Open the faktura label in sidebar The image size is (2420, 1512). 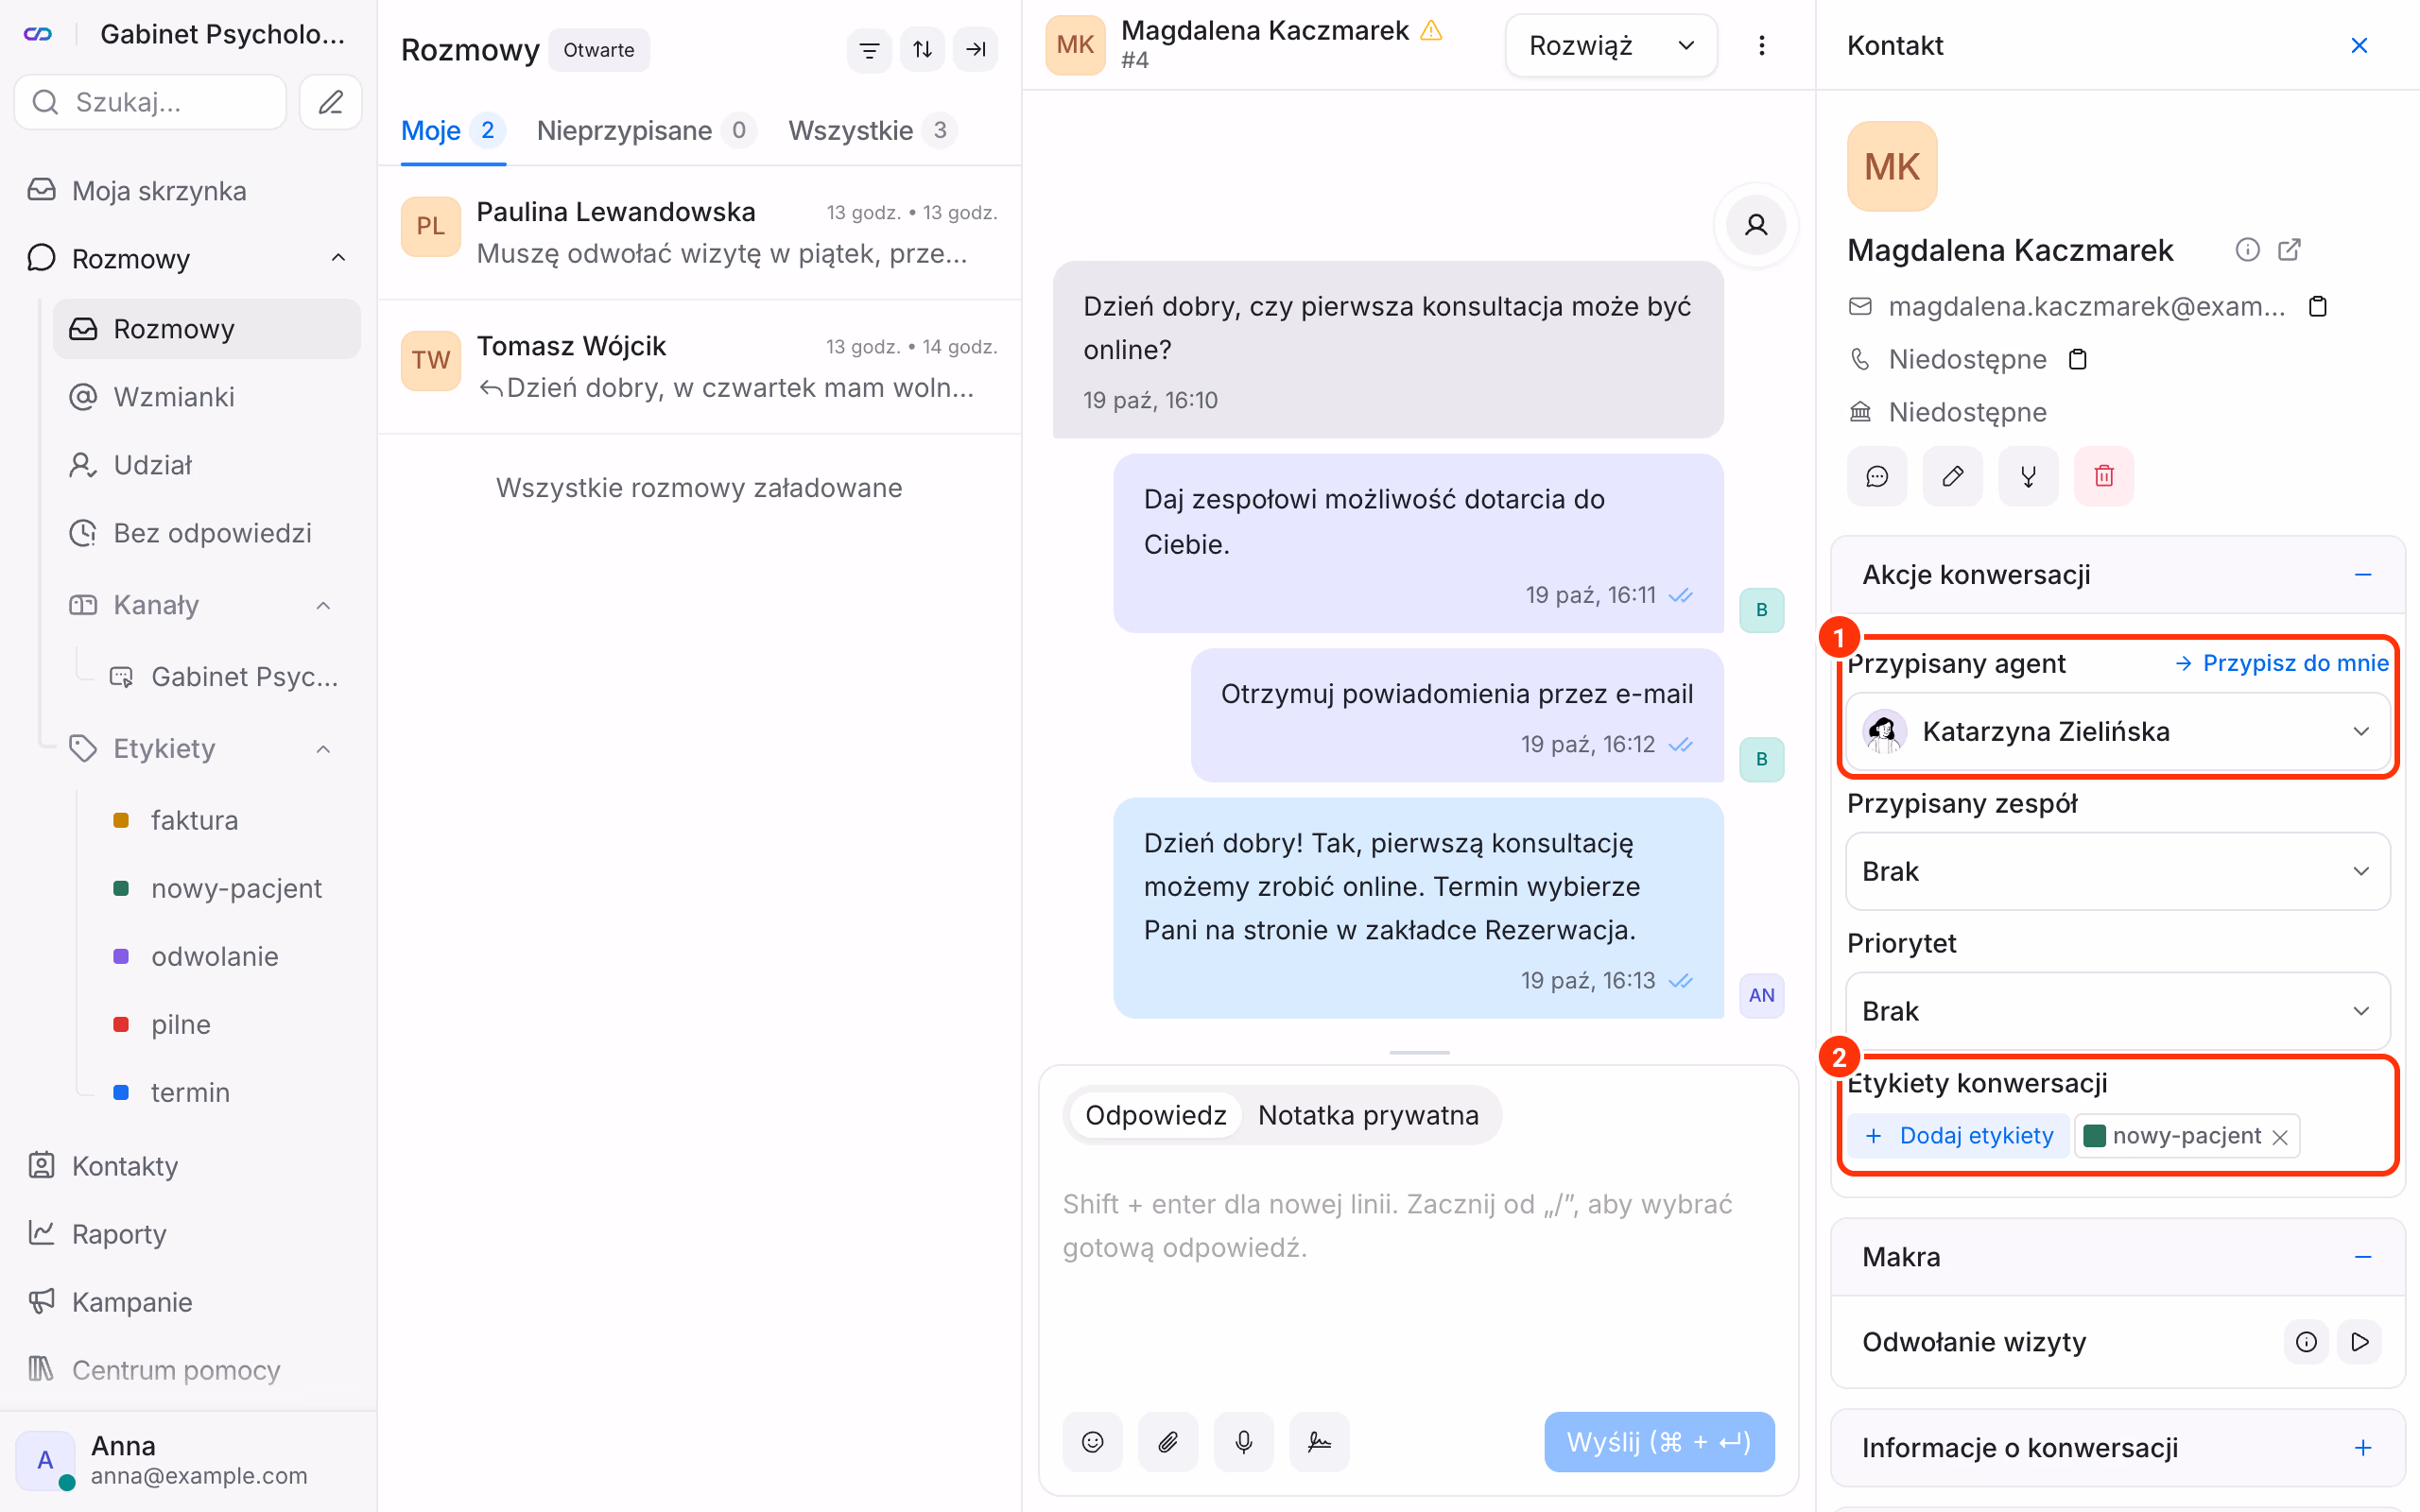tap(194, 820)
